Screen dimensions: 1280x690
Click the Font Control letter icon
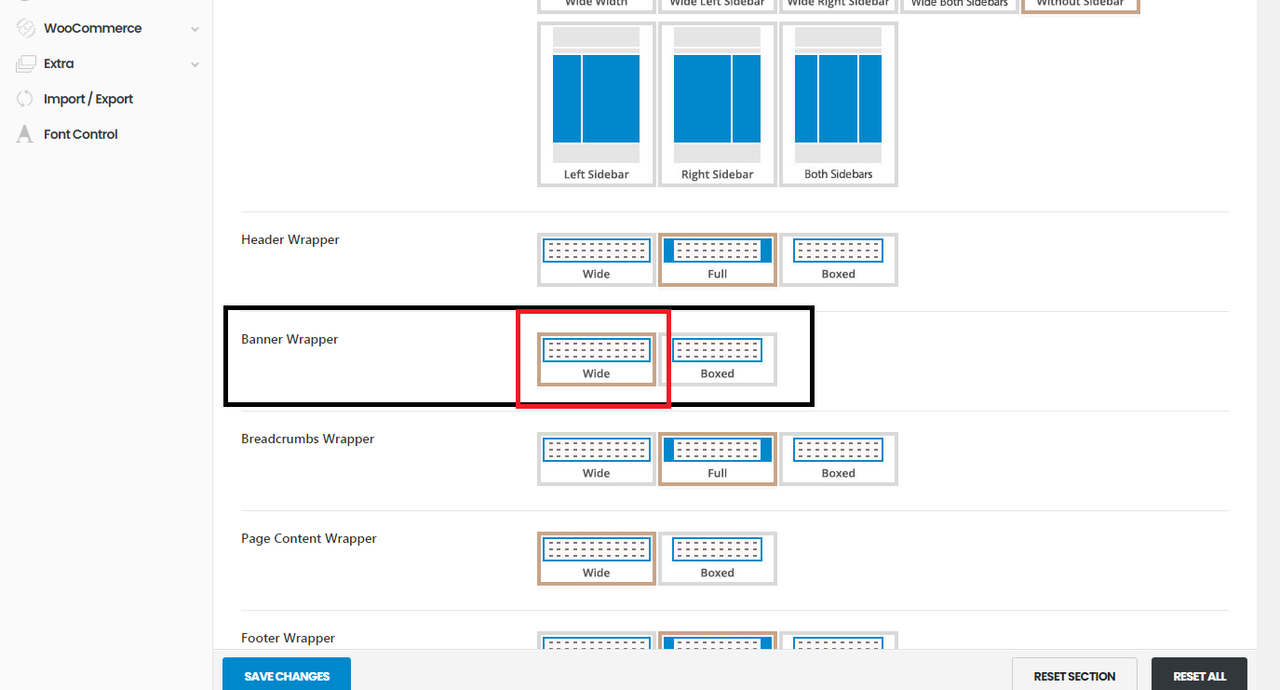click(x=26, y=134)
